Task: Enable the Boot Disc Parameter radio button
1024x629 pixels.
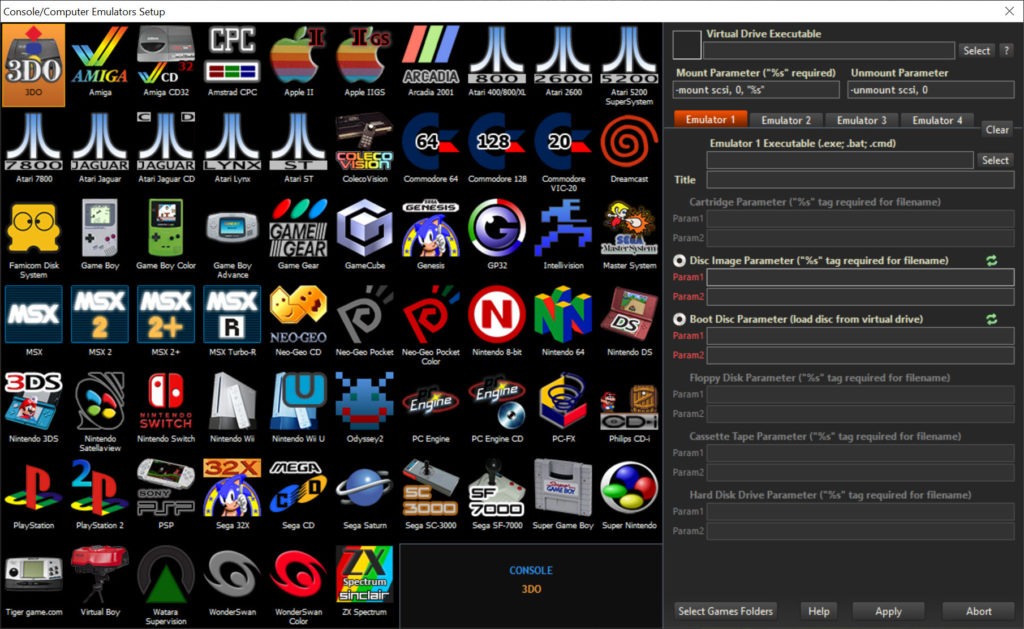Action: pyautogui.click(x=679, y=319)
